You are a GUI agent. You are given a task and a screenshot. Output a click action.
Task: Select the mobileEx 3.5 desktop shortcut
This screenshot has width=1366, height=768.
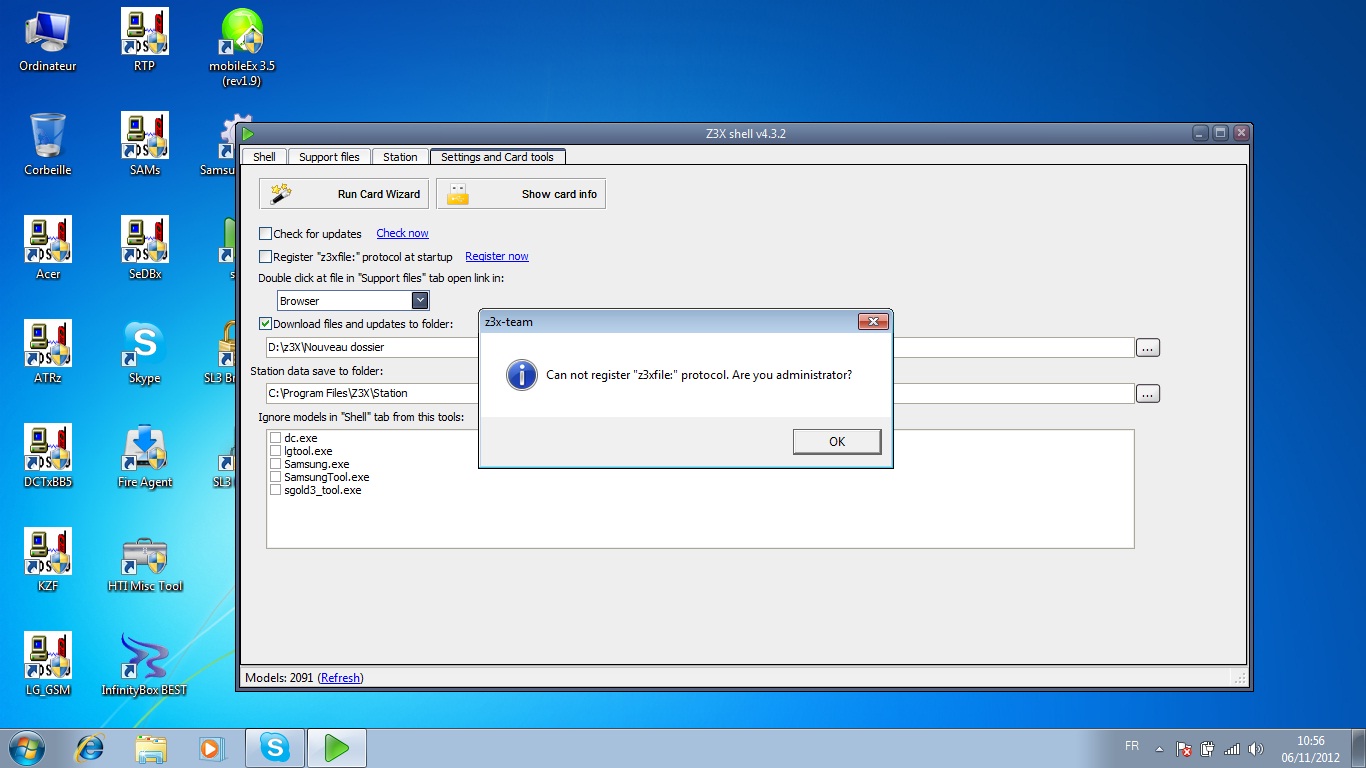point(242,47)
